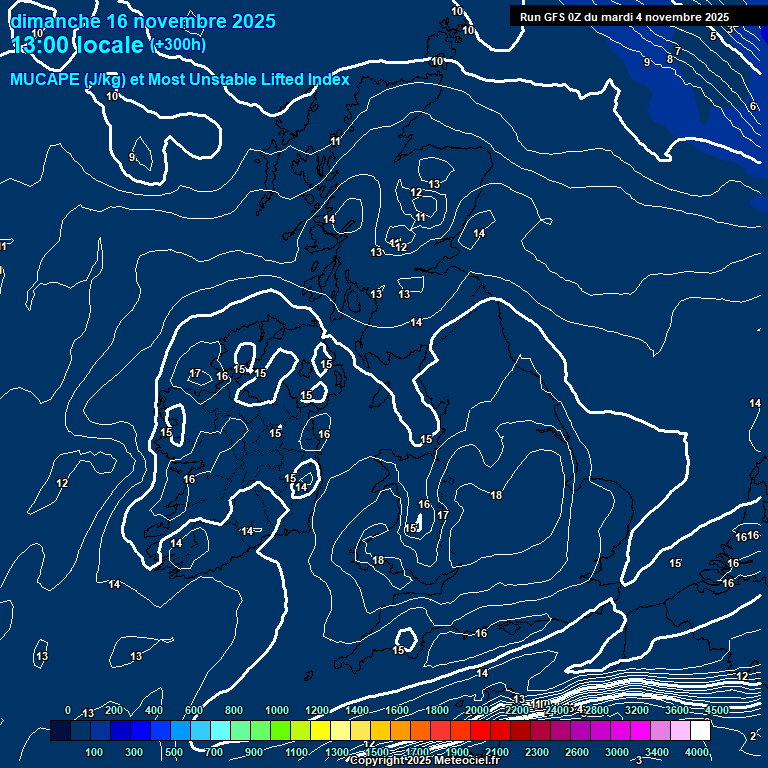Click the 'Copyright 2025 Meteociel.fr' text
Screen dimensions: 768x768
click(425, 760)
